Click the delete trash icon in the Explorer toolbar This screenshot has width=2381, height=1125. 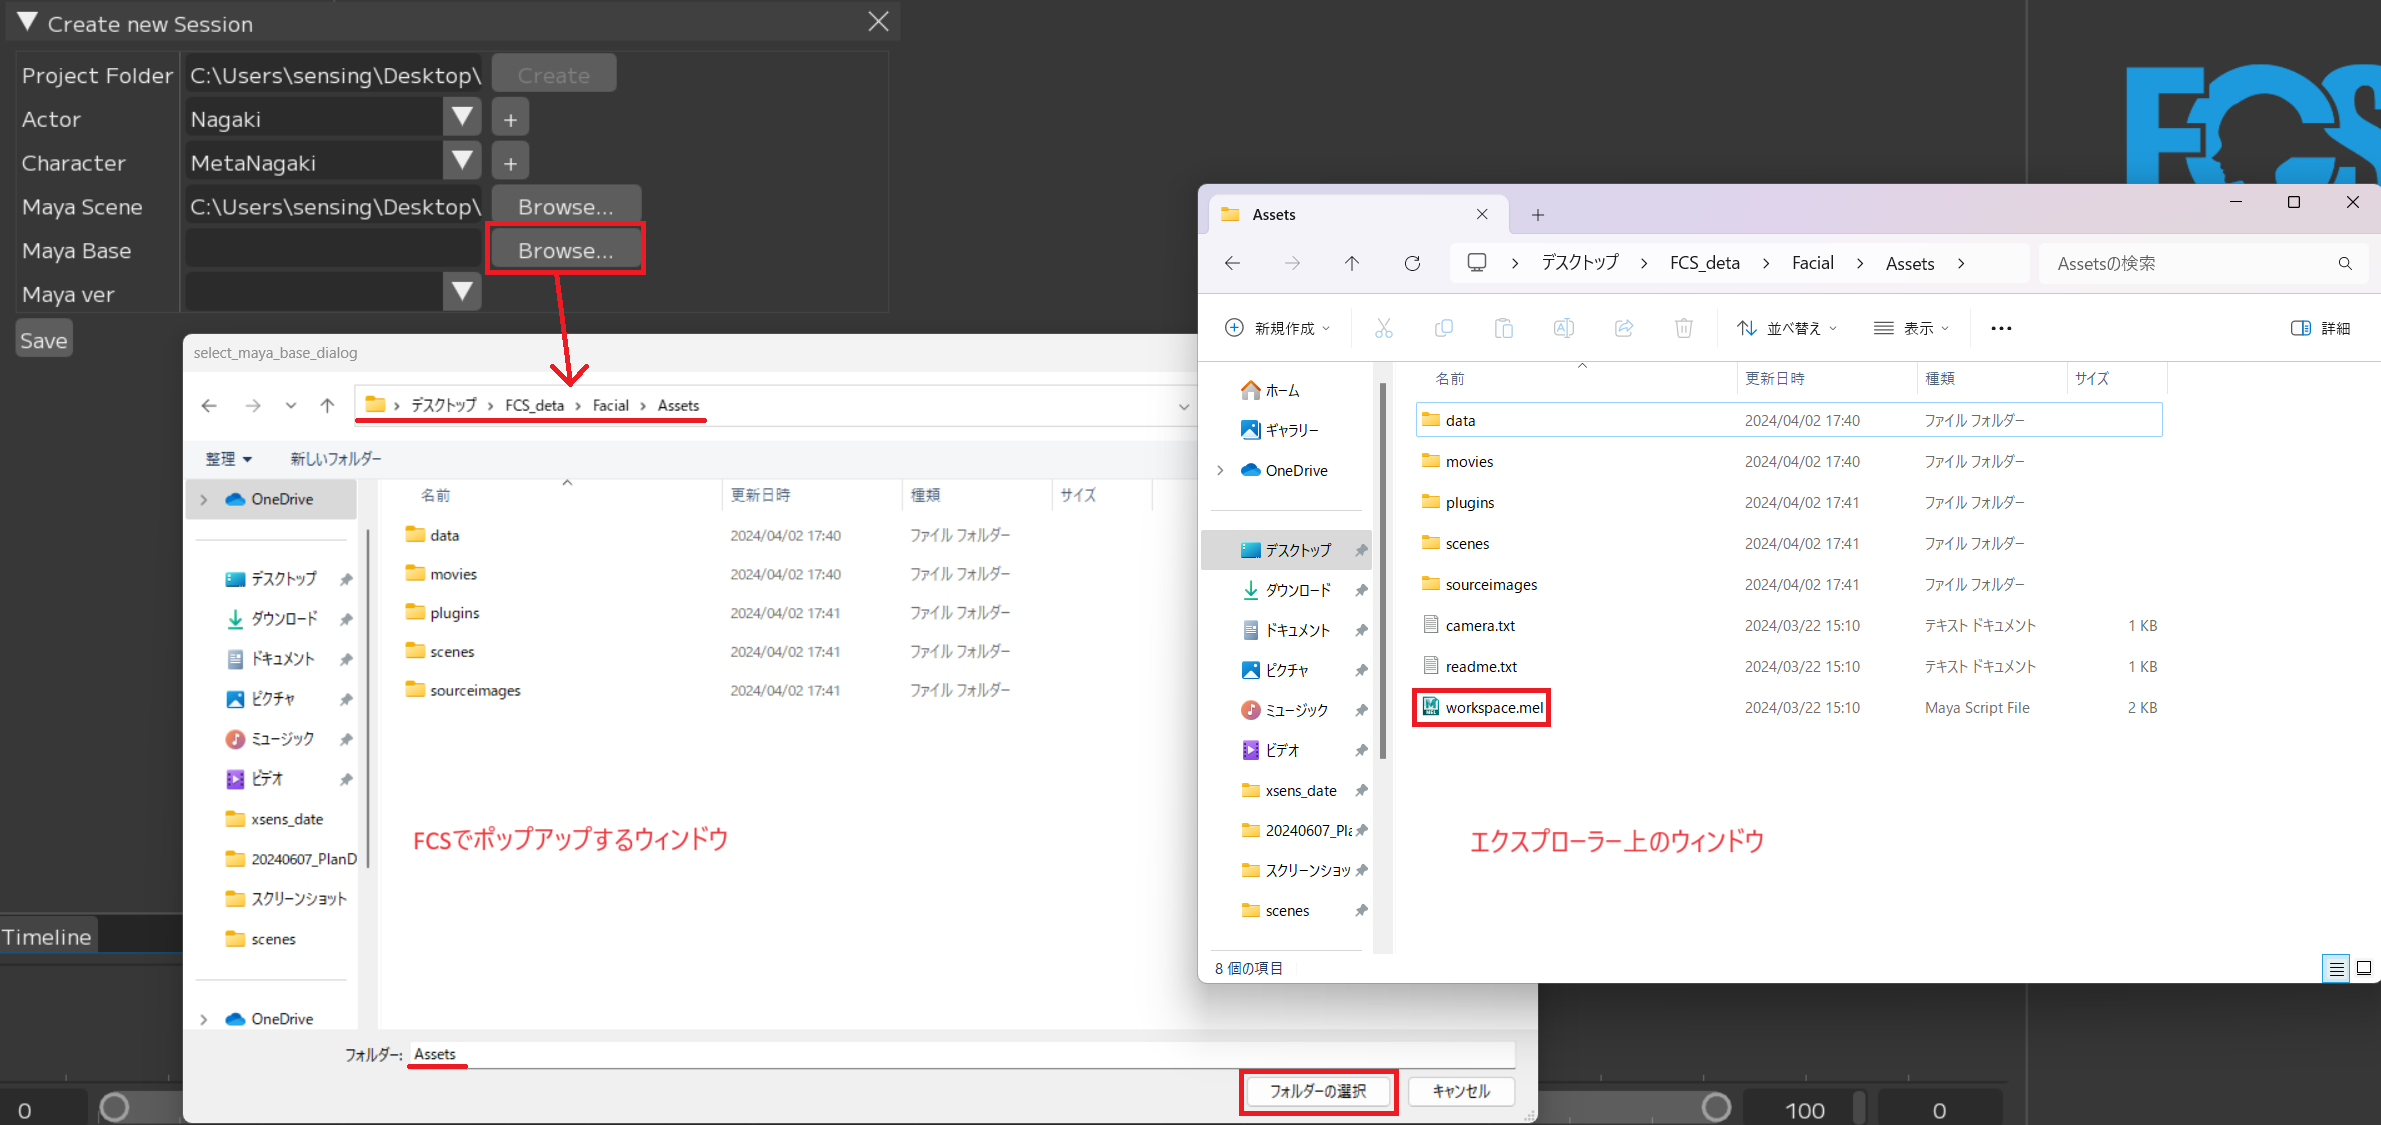click(x=1683, y=328)
